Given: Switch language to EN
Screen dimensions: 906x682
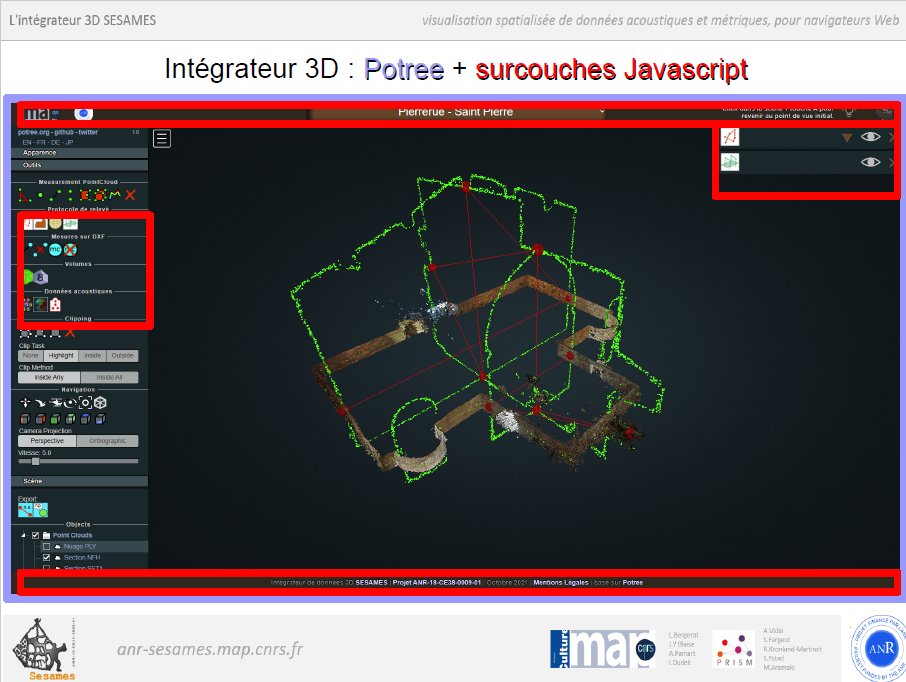Looking at the screenshot, I should pyautogui.click(x=27, y=142).
